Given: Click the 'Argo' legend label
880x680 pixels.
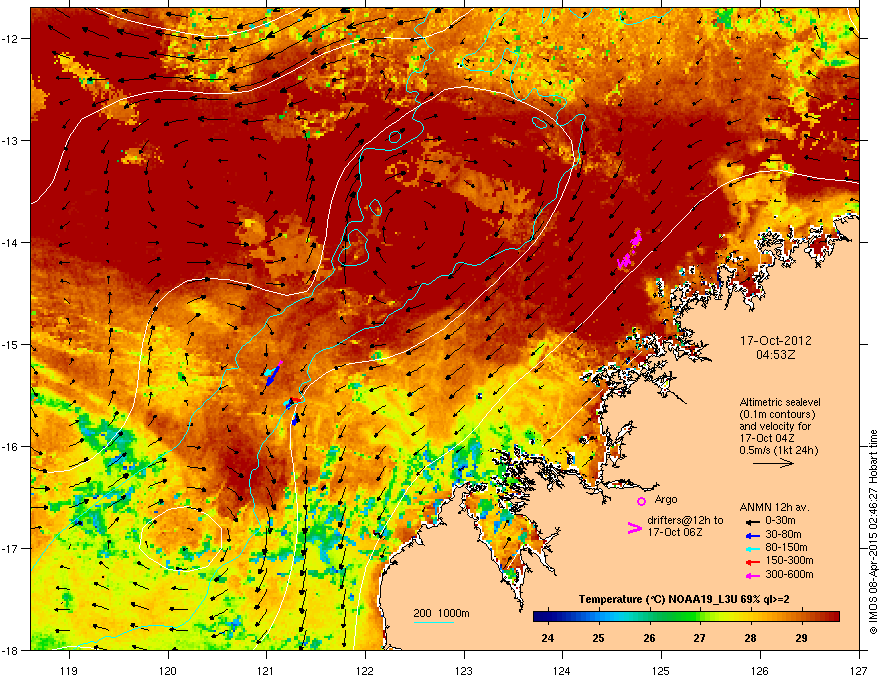Looking at the screenshot, I should pyautogui.click(x=666, y=499).
